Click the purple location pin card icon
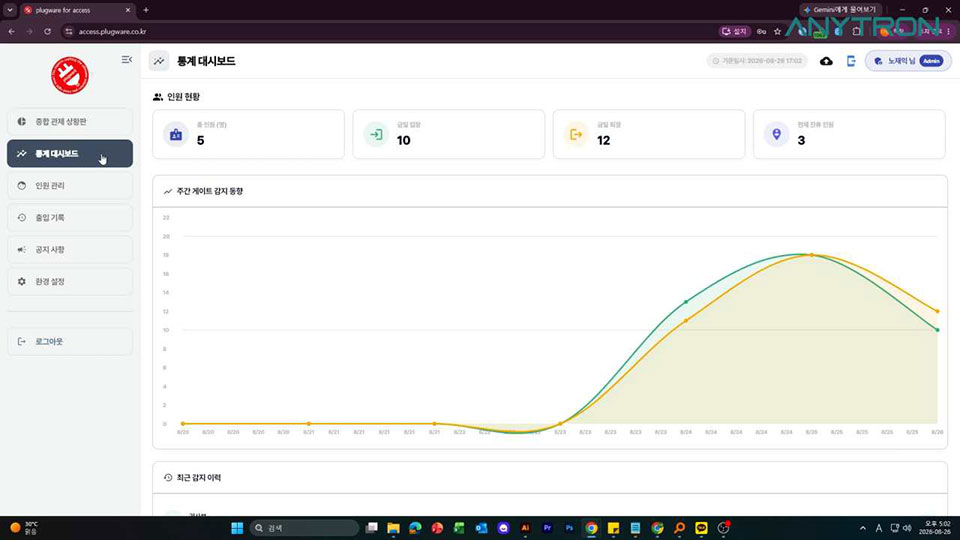Viewport: 960px width, 540px height. click(776, 134)
